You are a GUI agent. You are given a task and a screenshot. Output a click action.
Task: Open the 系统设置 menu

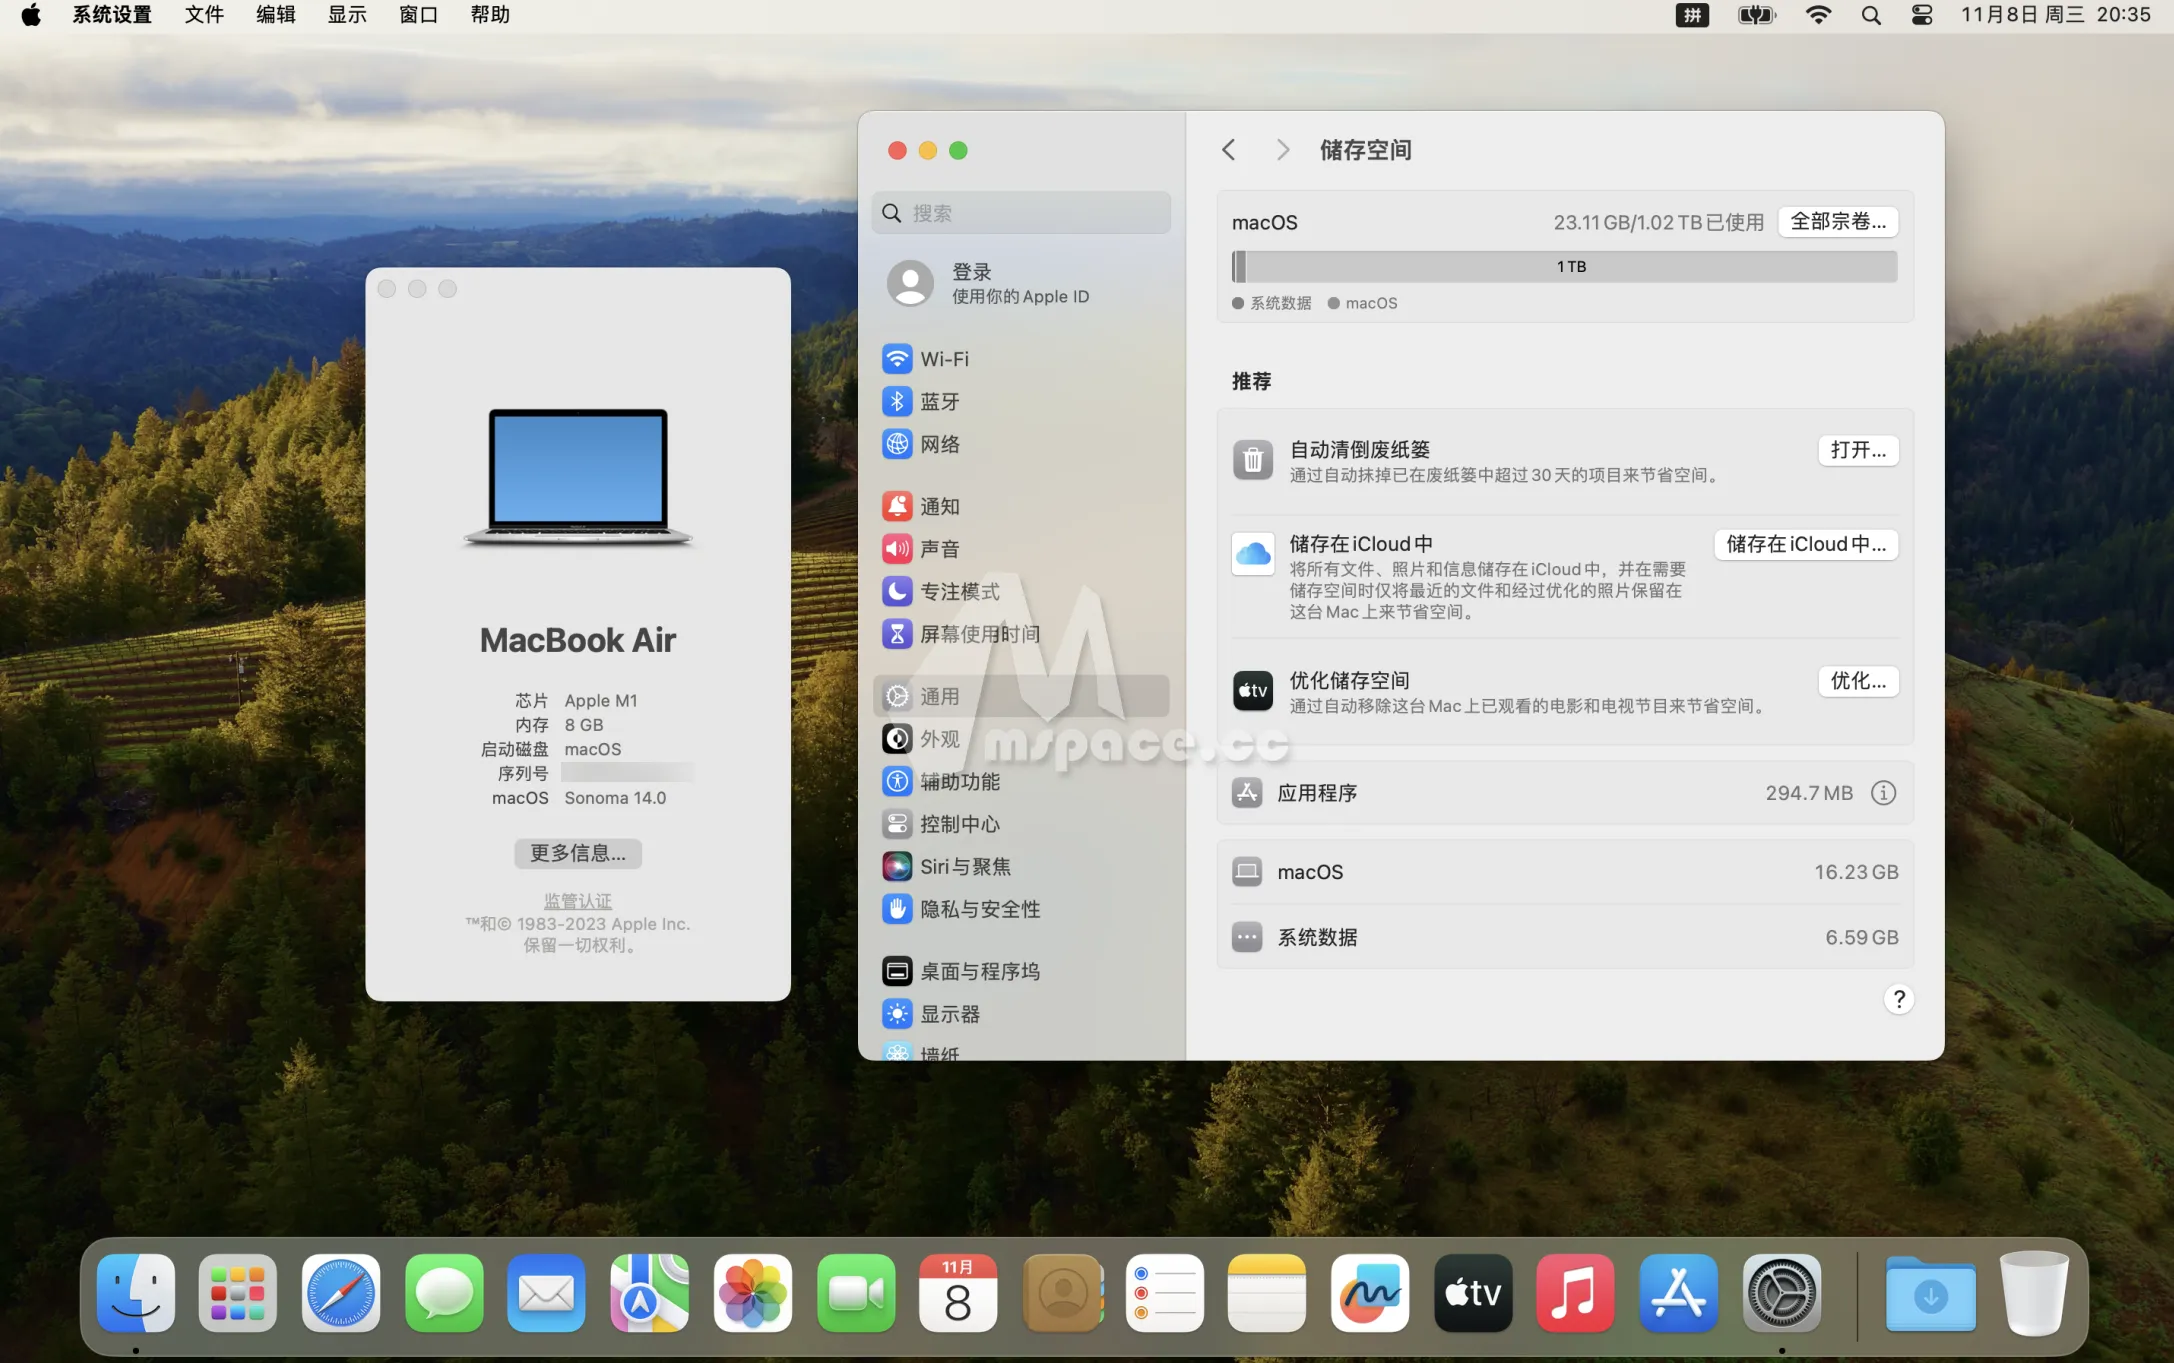[112, 15]
